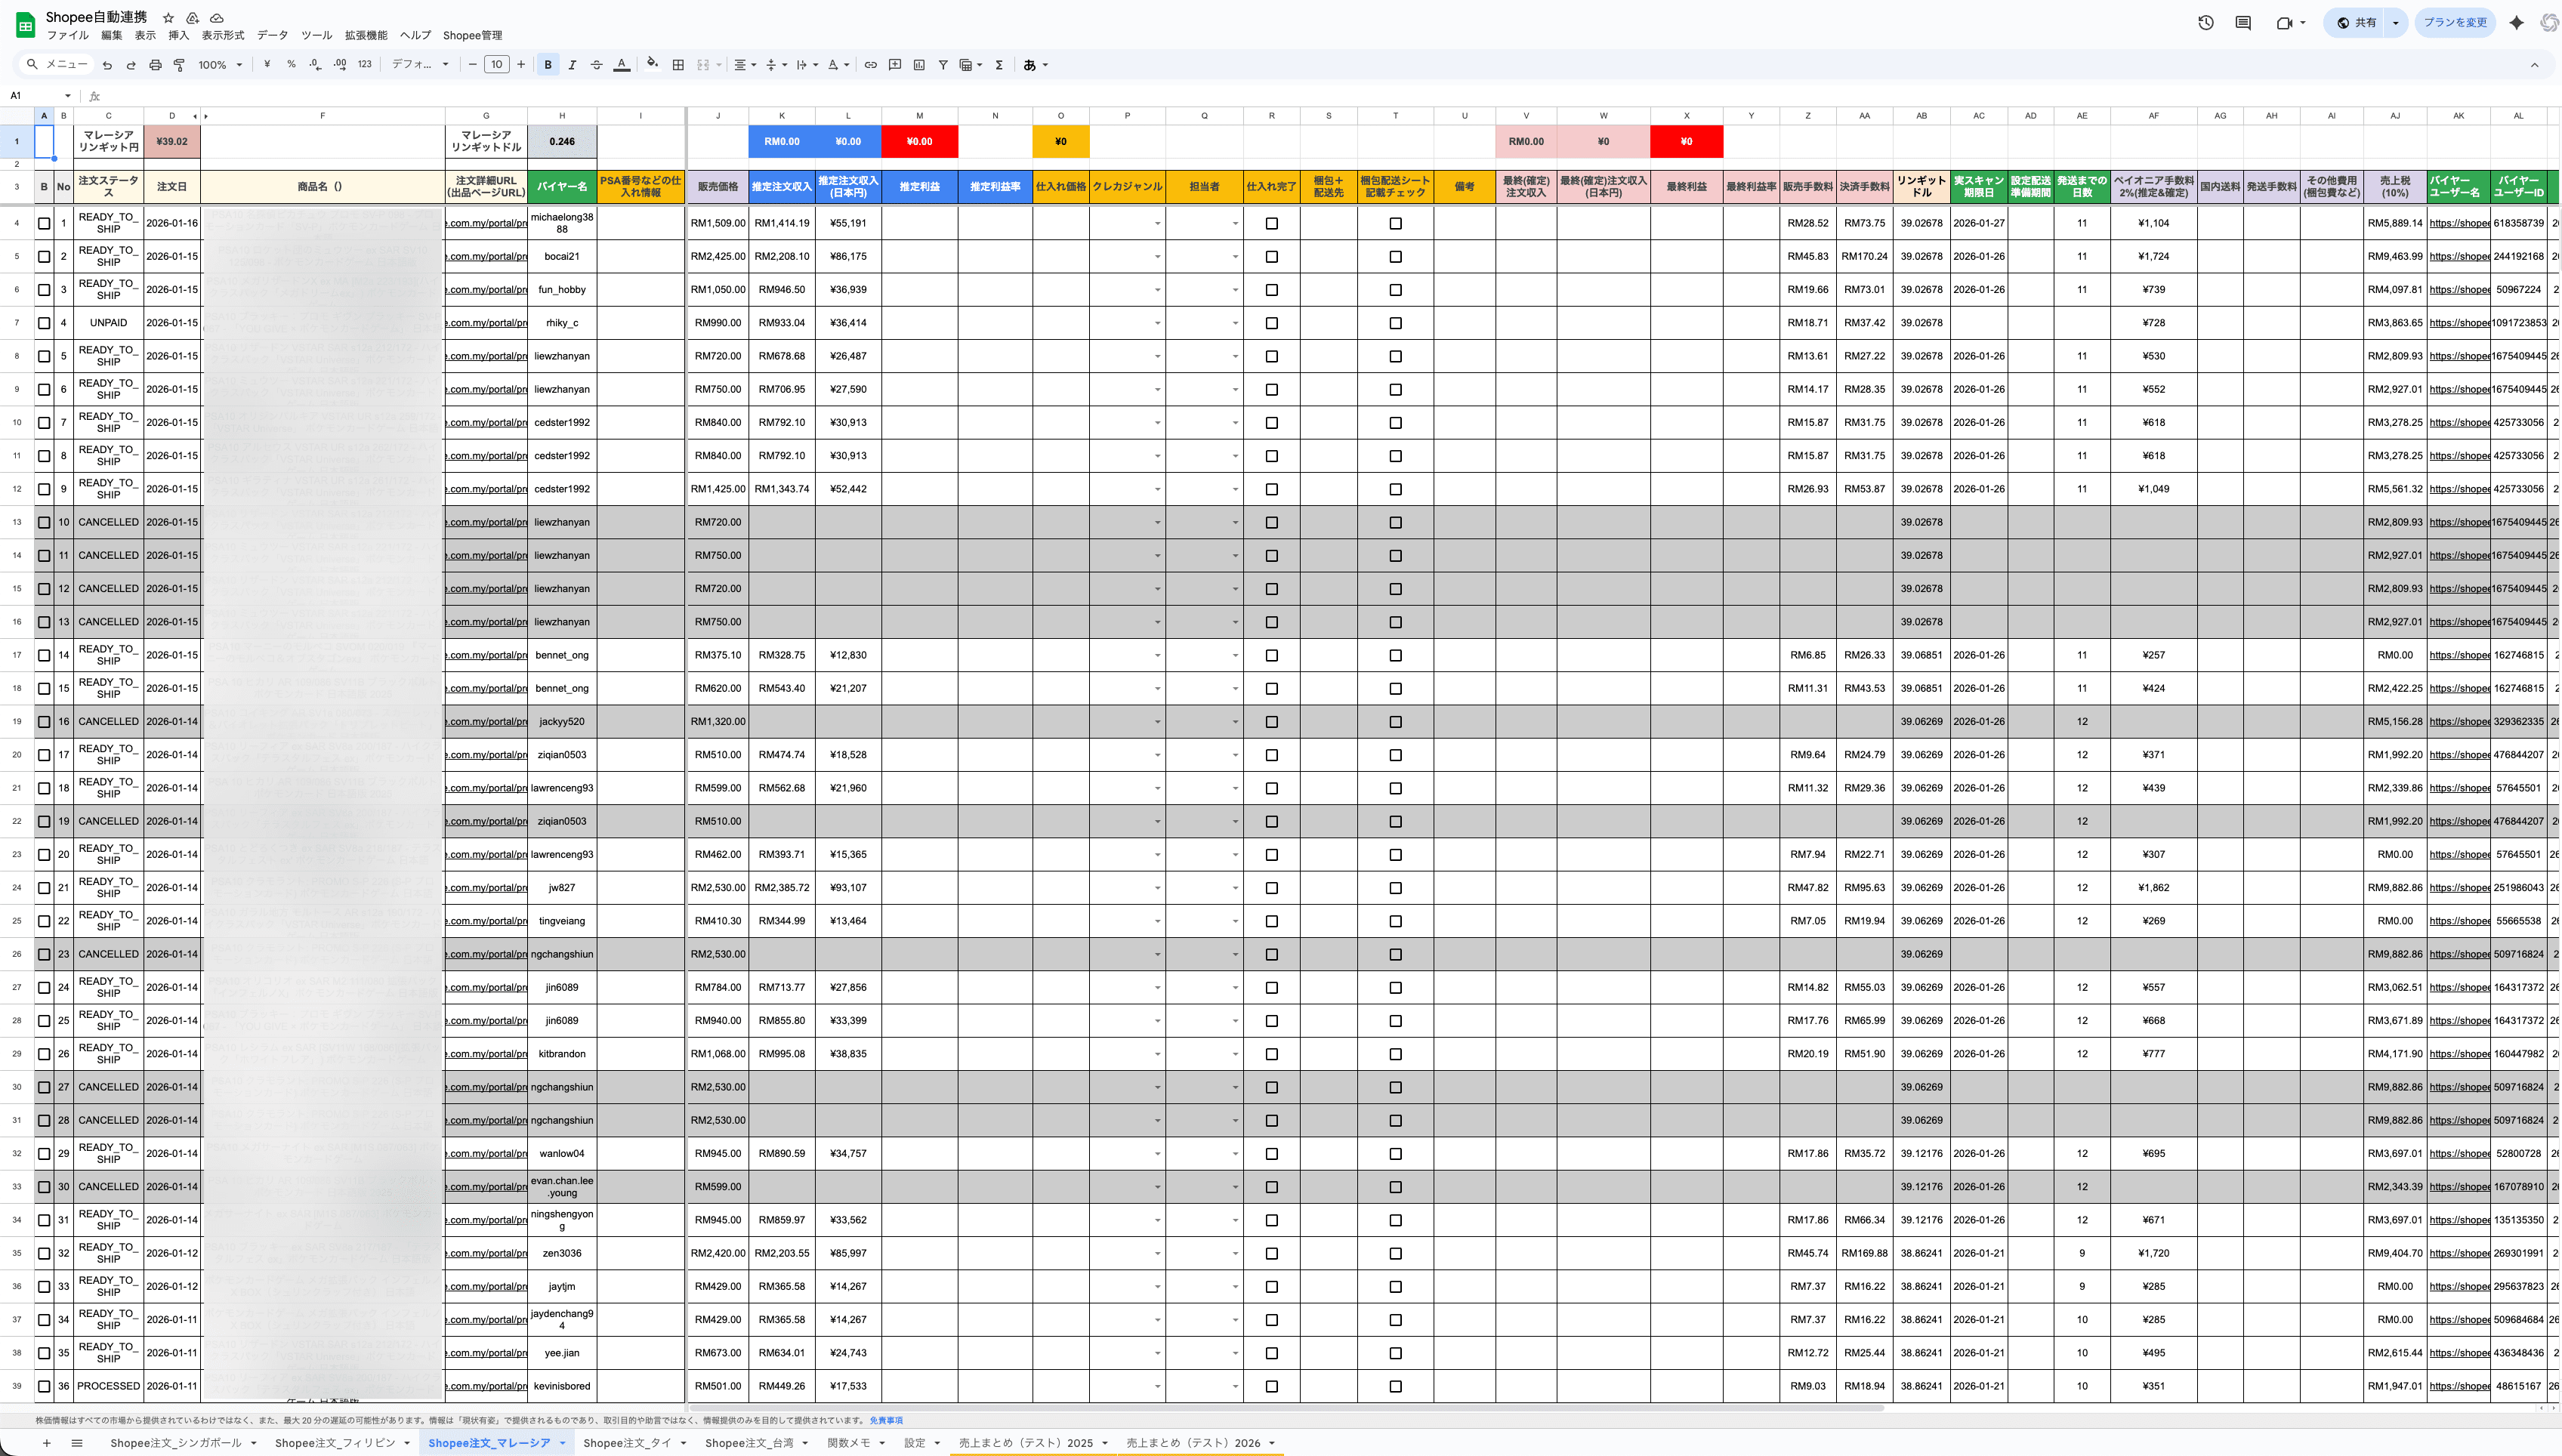Screen dimensions: 2562x1456
Task: Open the クレカジャンル dropdown for order 1
Action: tap(1157, 224)
